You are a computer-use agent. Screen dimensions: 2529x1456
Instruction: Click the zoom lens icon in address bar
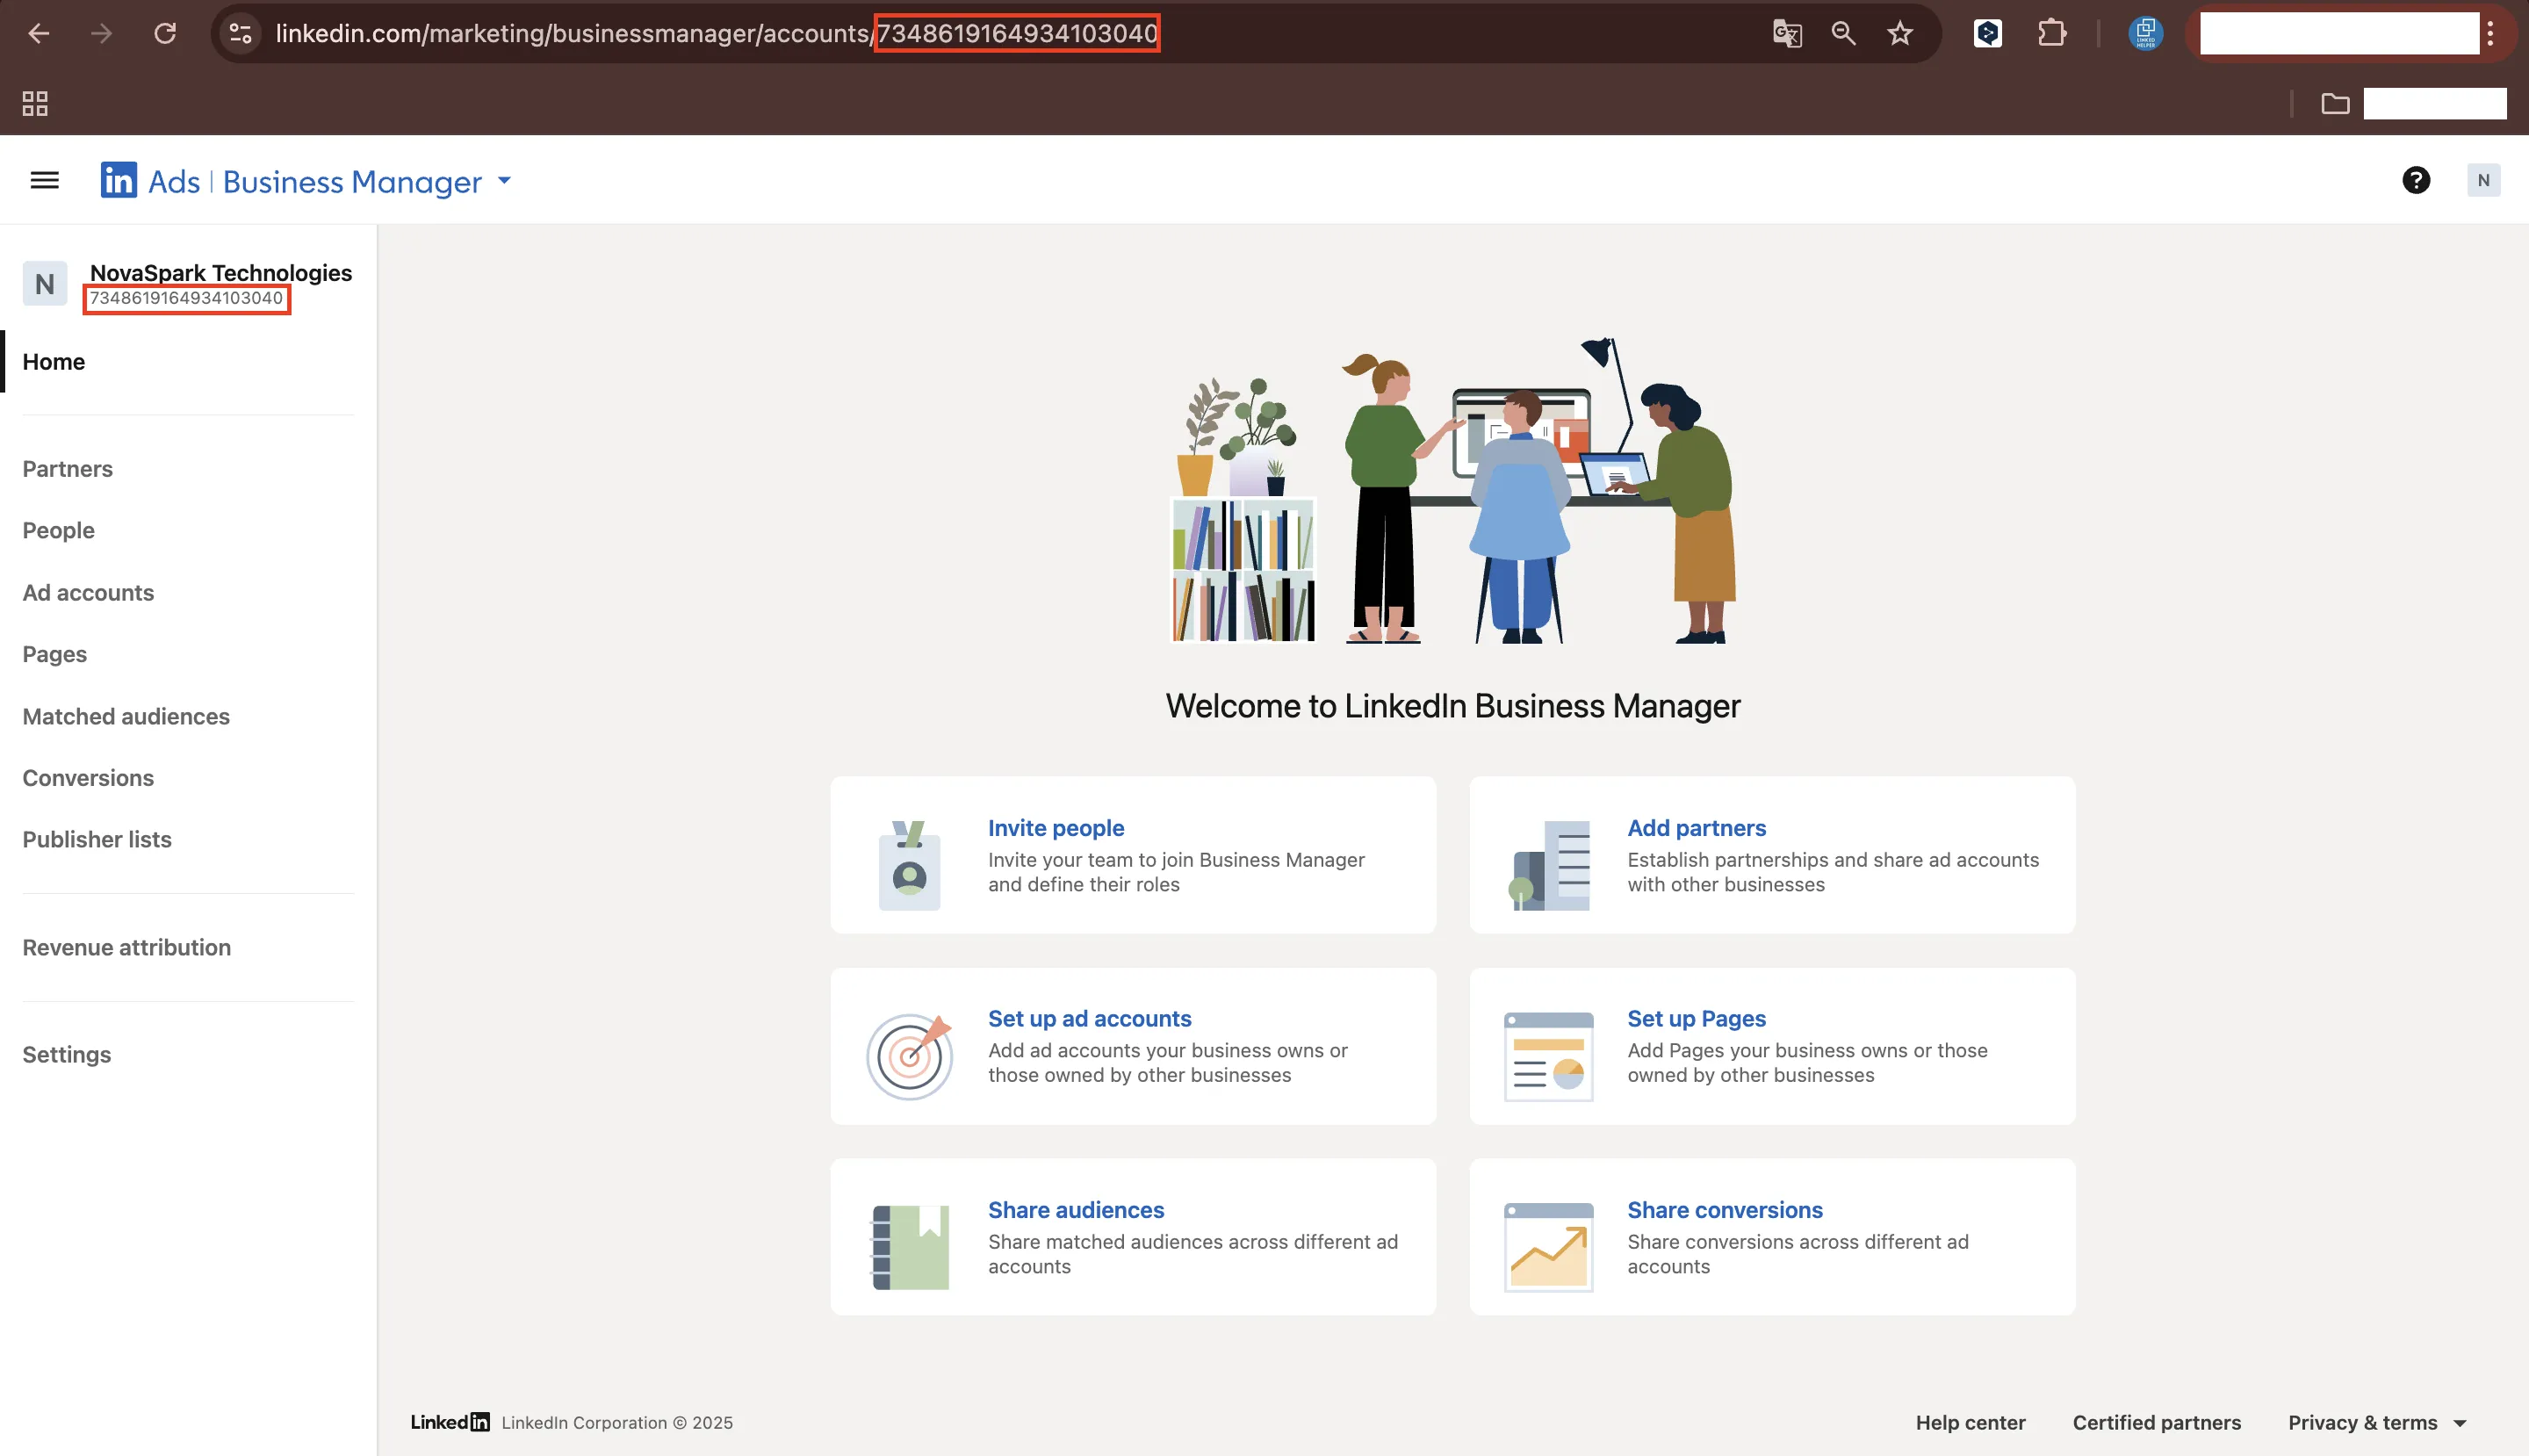(x=1843, y=33)
